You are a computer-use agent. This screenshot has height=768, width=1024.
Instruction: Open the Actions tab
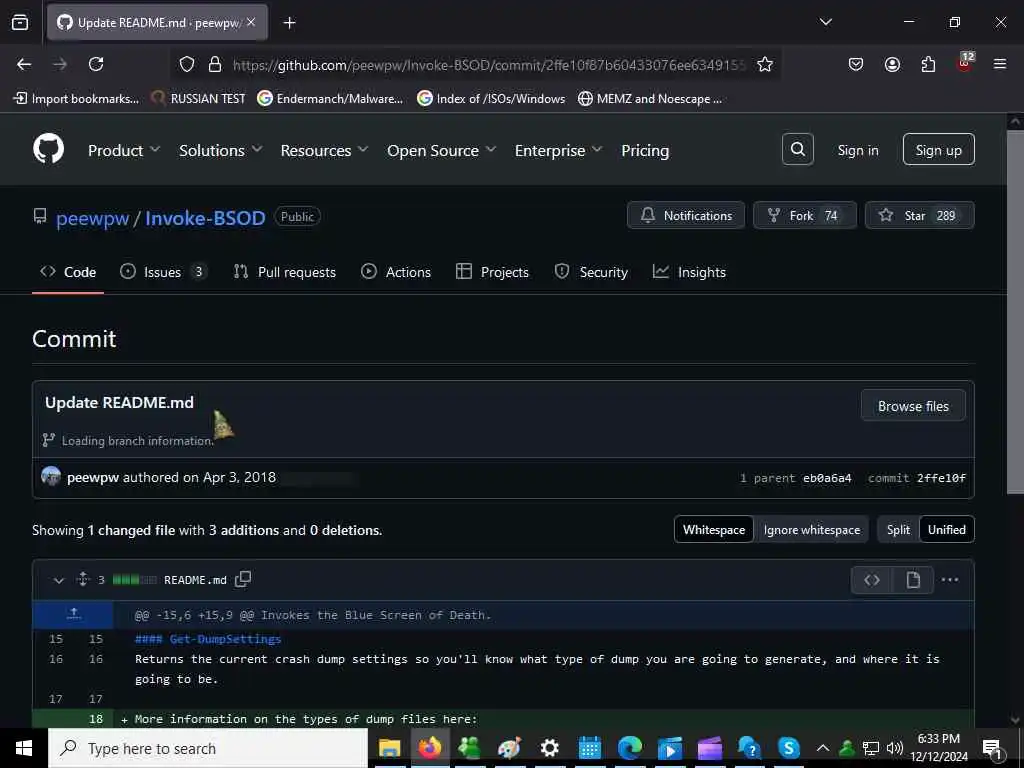[396, 272]
